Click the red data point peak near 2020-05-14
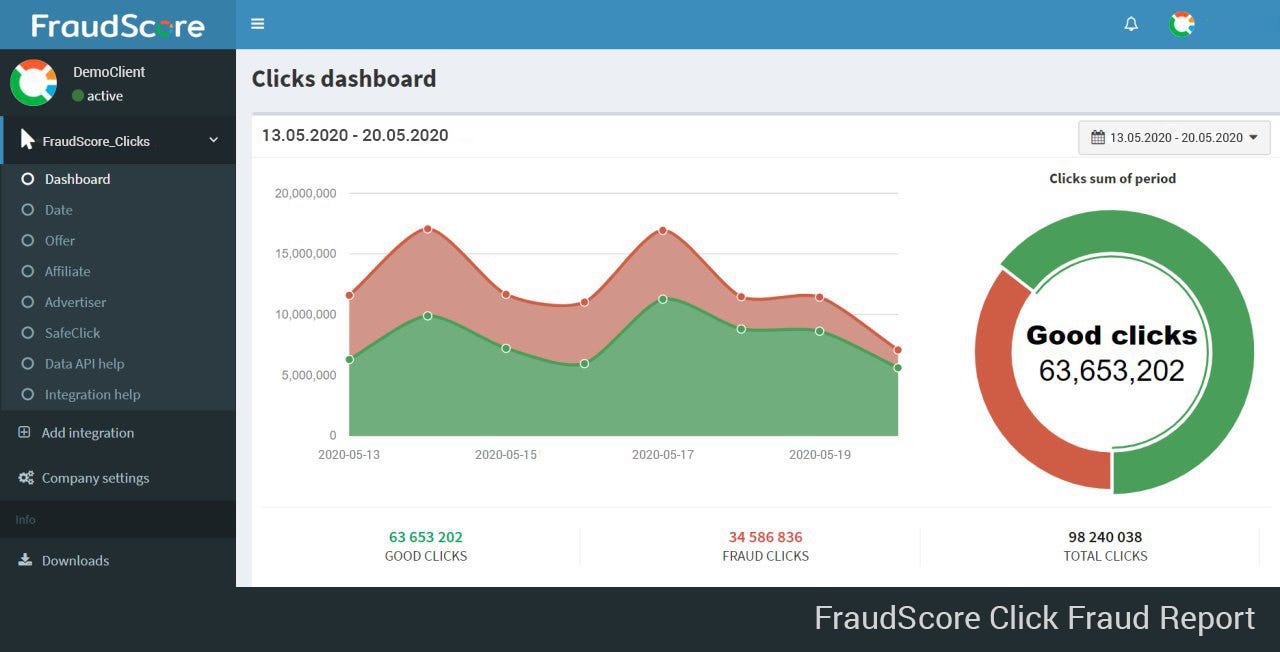 click(428, 229)
